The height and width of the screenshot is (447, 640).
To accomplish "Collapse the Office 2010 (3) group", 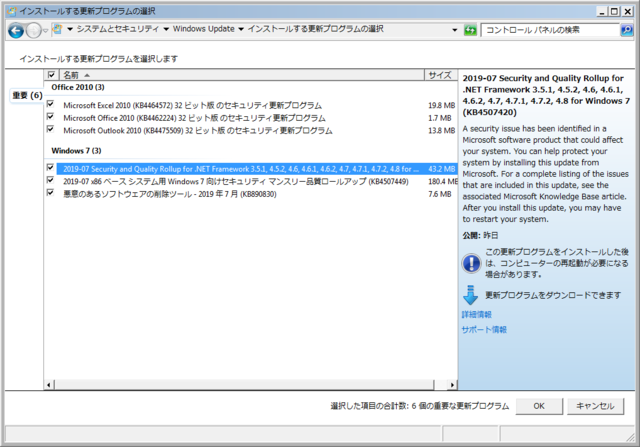I will (x=78, y=87).
